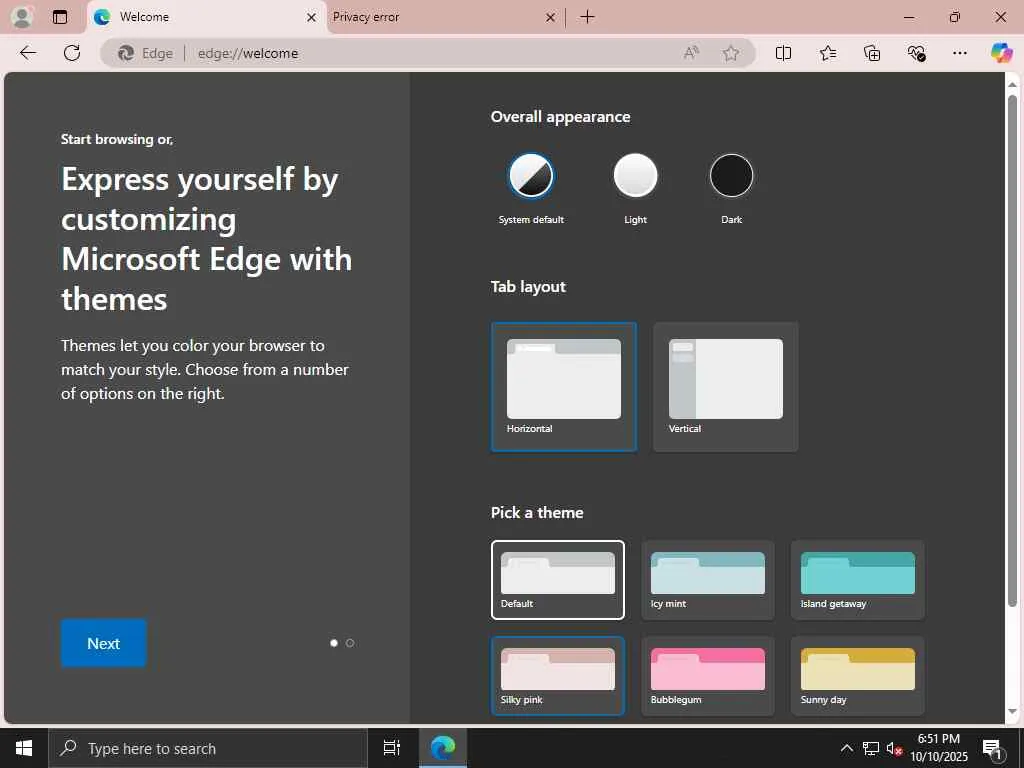This screenshot has width=1024, height=768.
Task: Close the Welcome tab
Action: coord(312,18)
